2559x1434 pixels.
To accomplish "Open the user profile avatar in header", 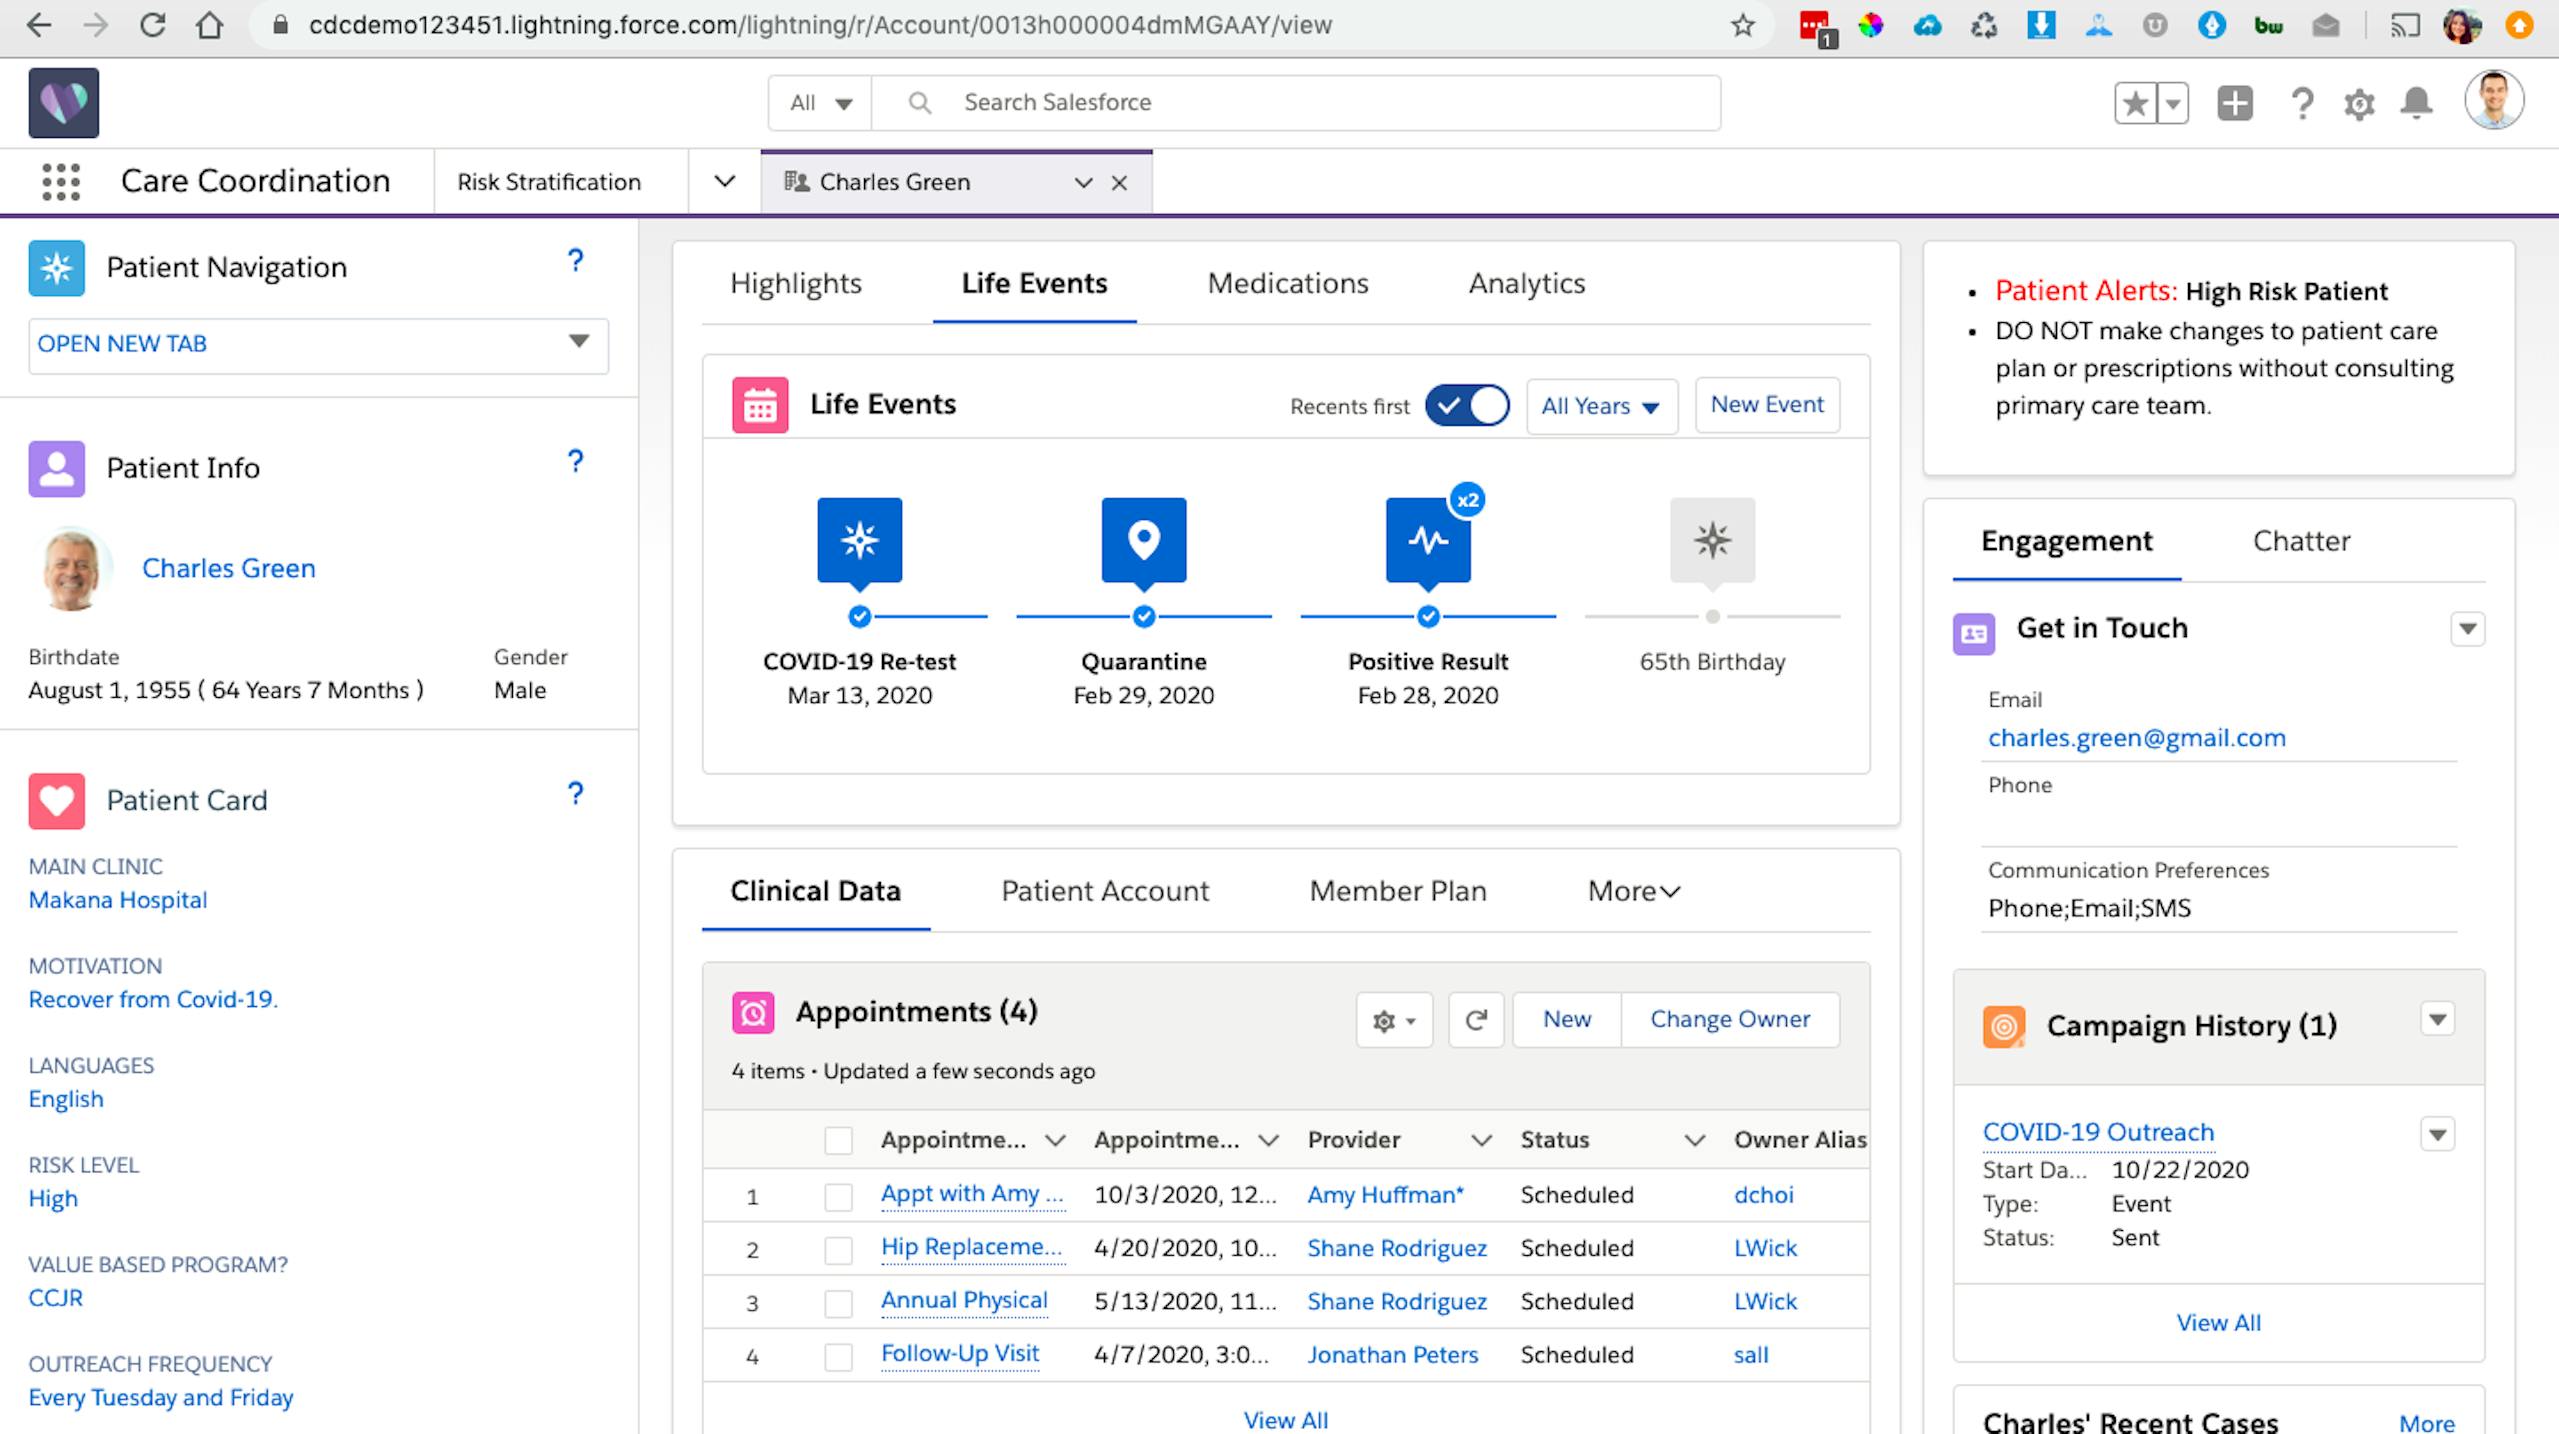I will coord(2494,100).
